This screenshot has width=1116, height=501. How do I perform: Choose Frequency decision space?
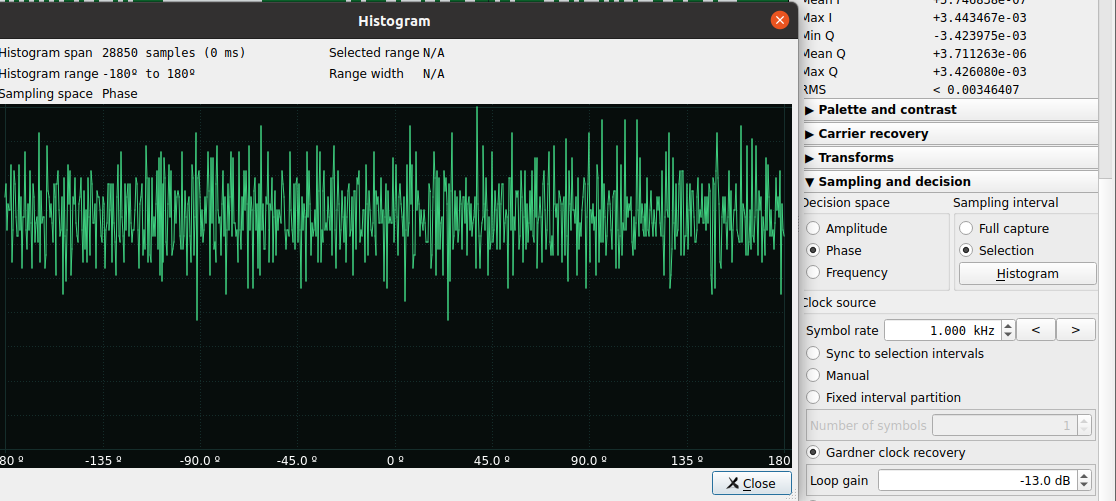coord(814,273)
